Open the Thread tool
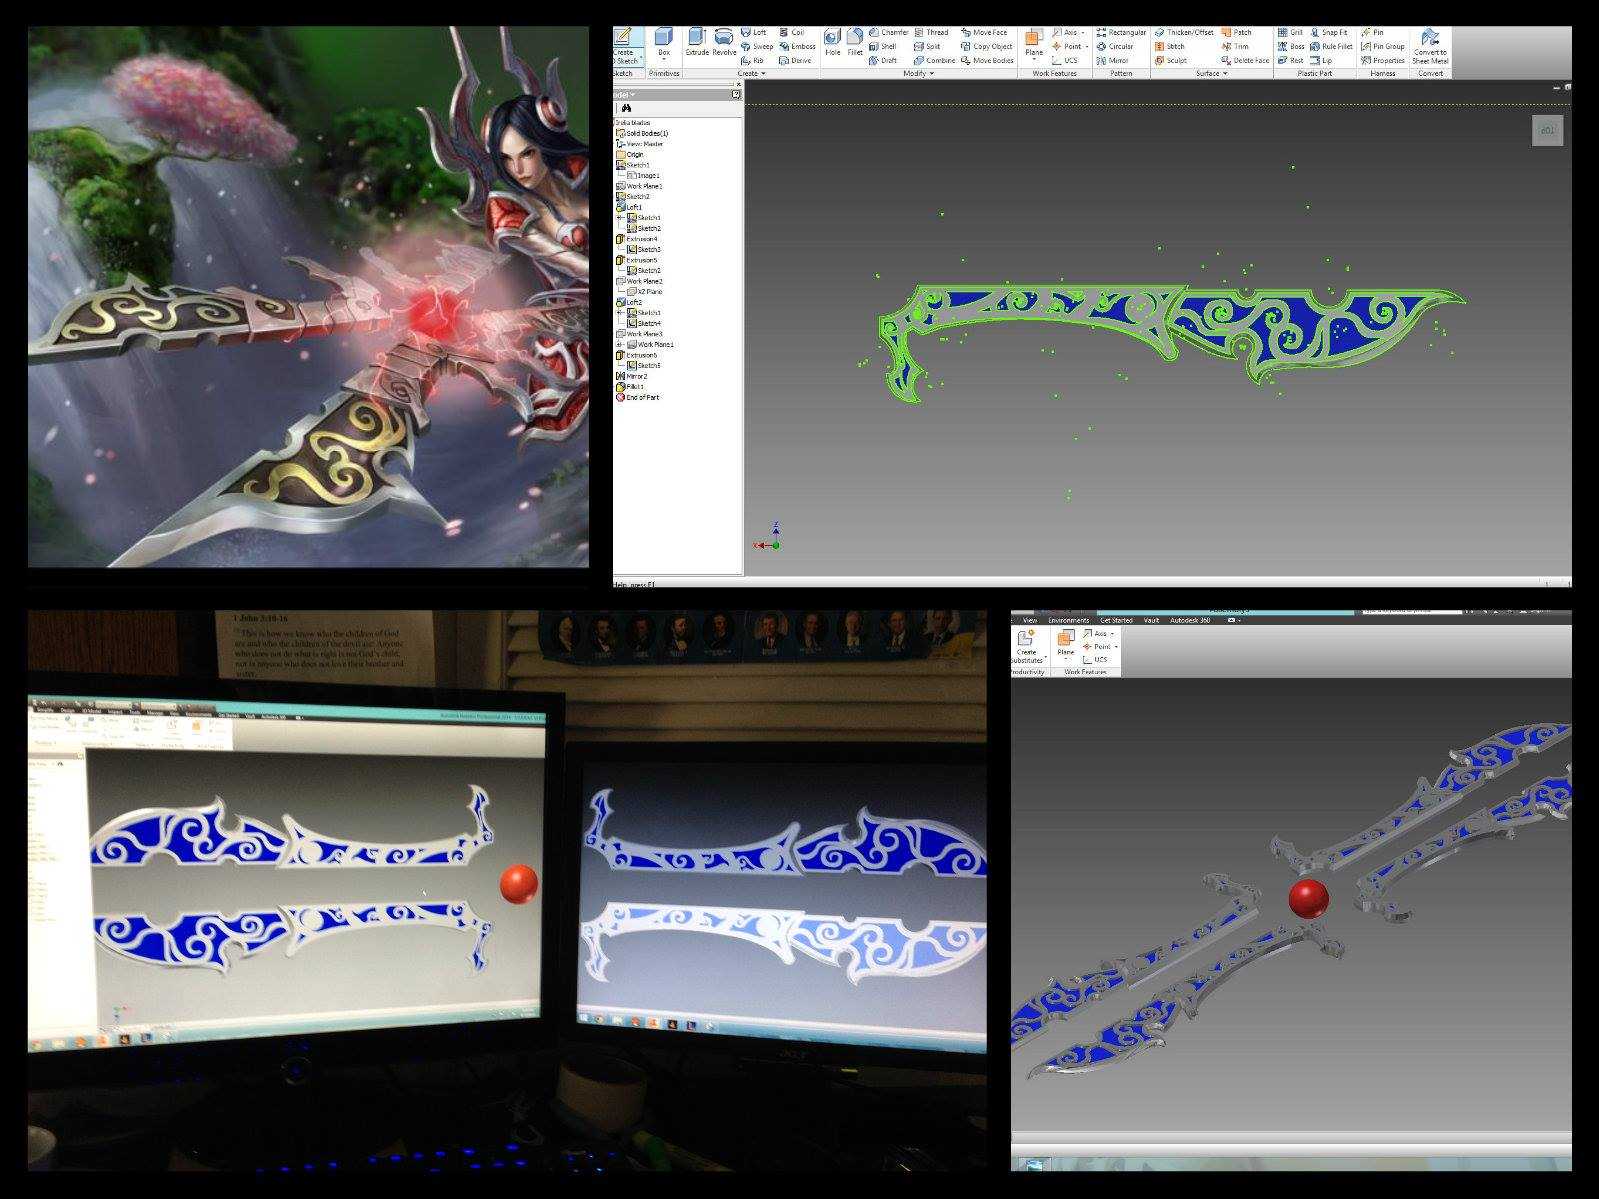1599x1199 pixels. click(931, 33)
